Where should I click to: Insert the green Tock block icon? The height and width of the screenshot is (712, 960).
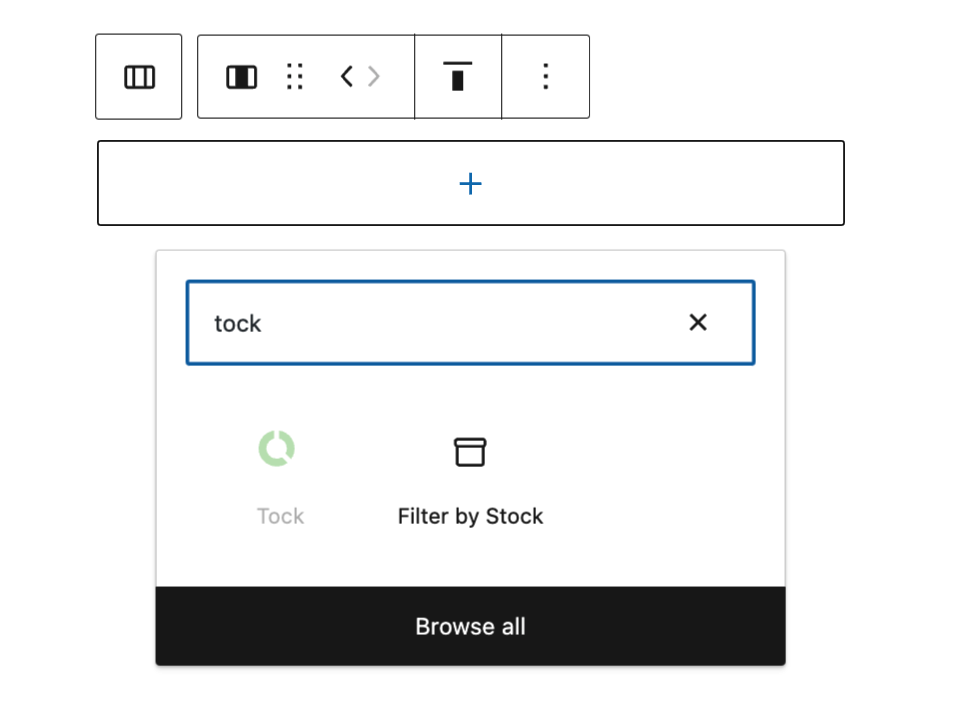277,449
